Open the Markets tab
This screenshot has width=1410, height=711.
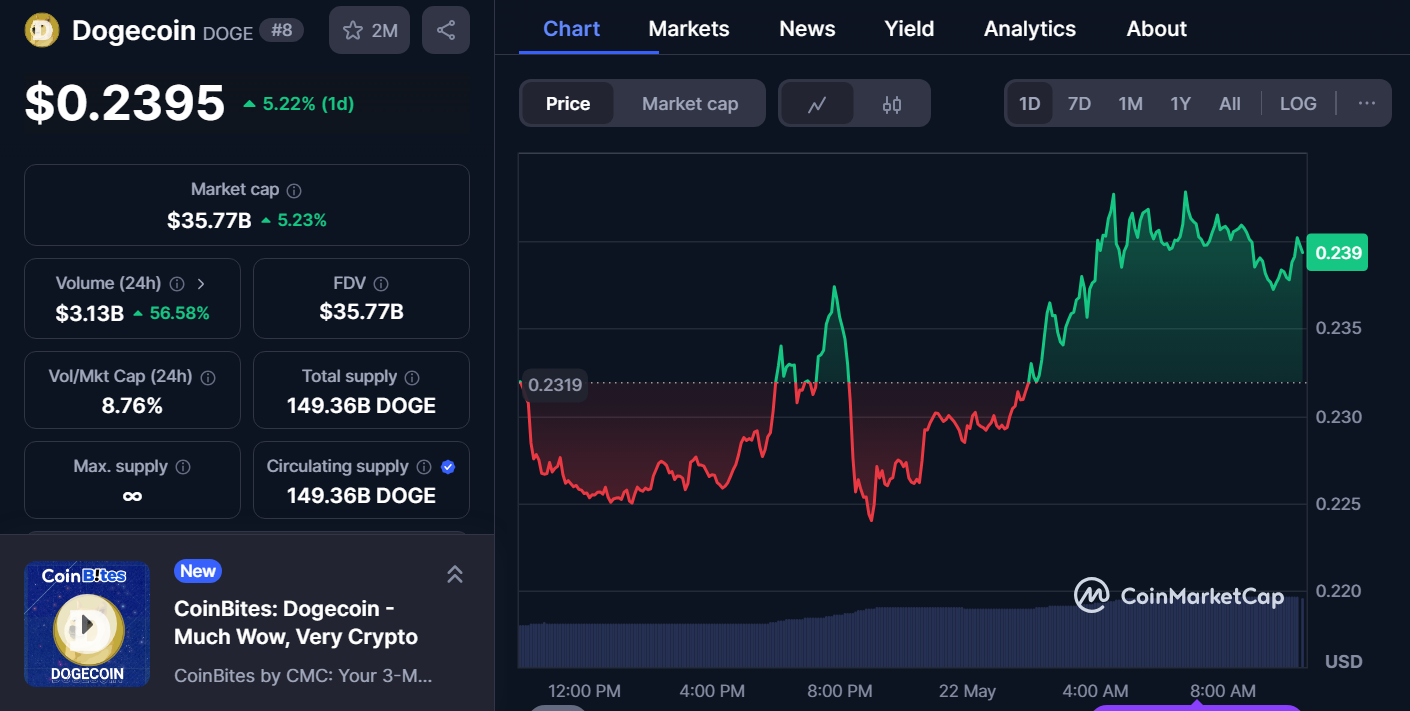tap(689, 29)
